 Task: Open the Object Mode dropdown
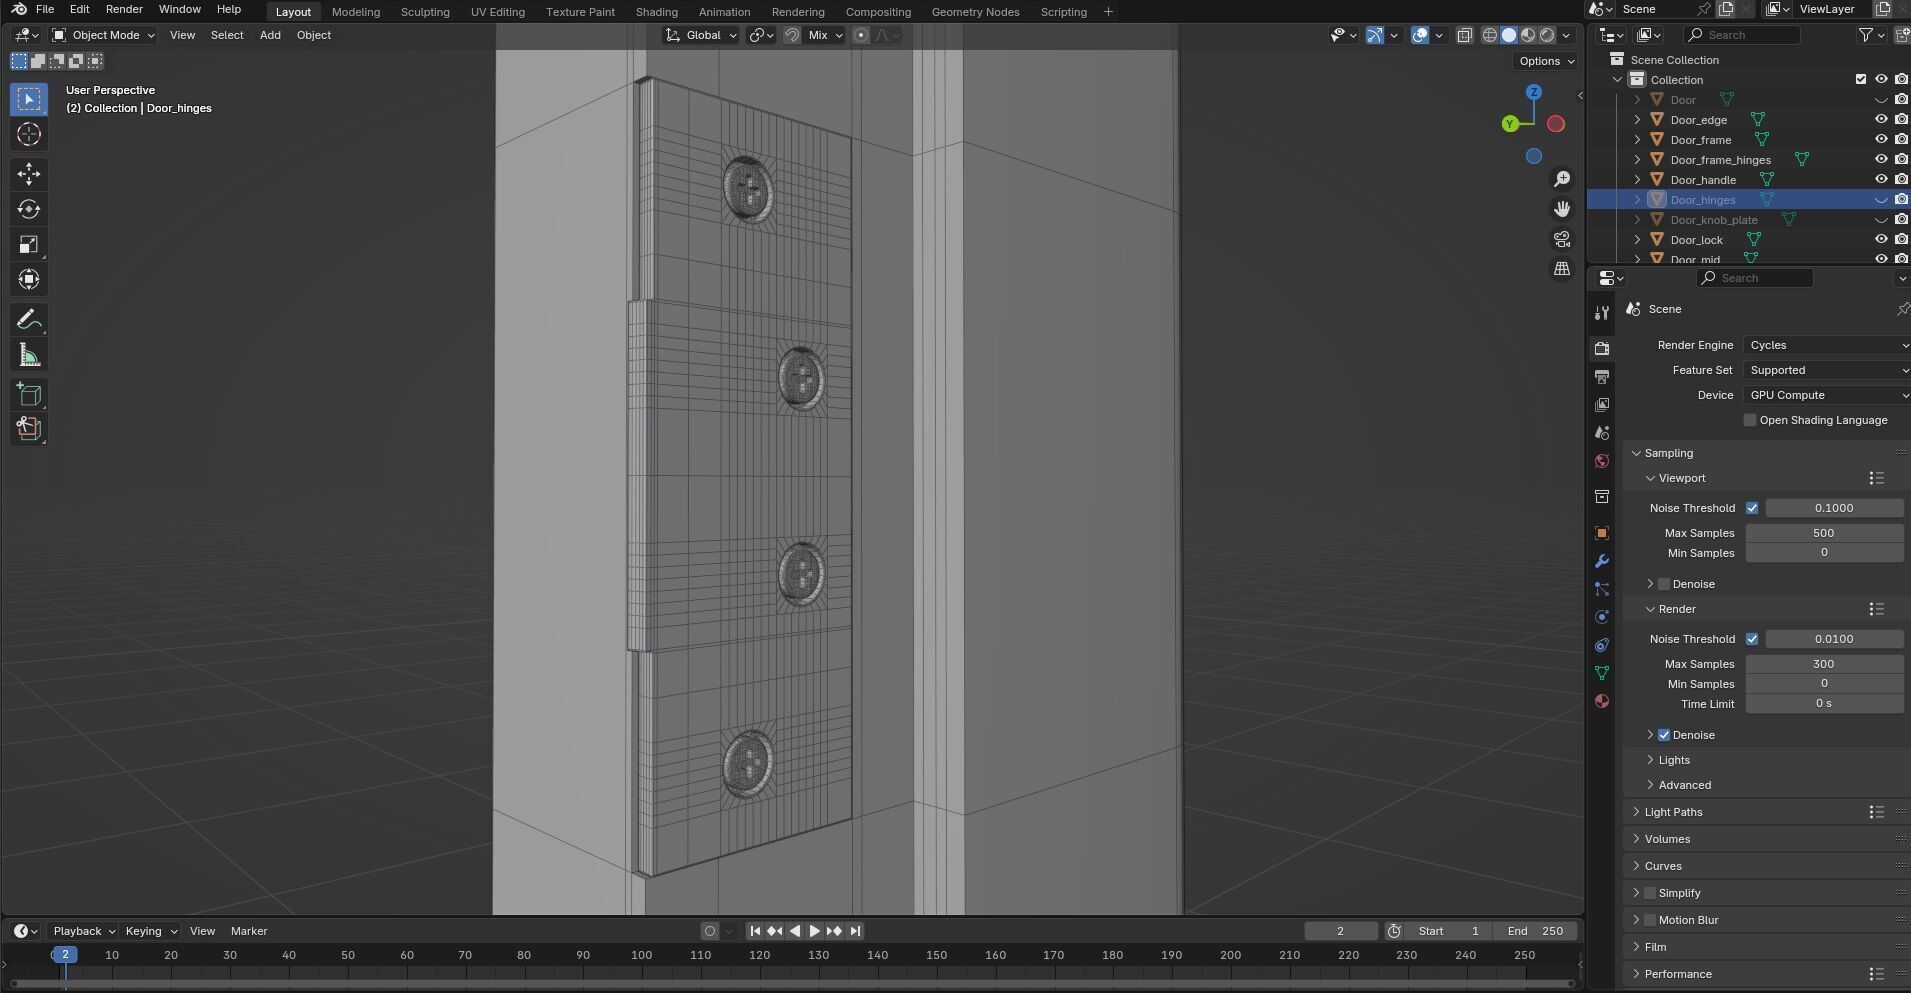pyautogui.click(x=104, y=35)
